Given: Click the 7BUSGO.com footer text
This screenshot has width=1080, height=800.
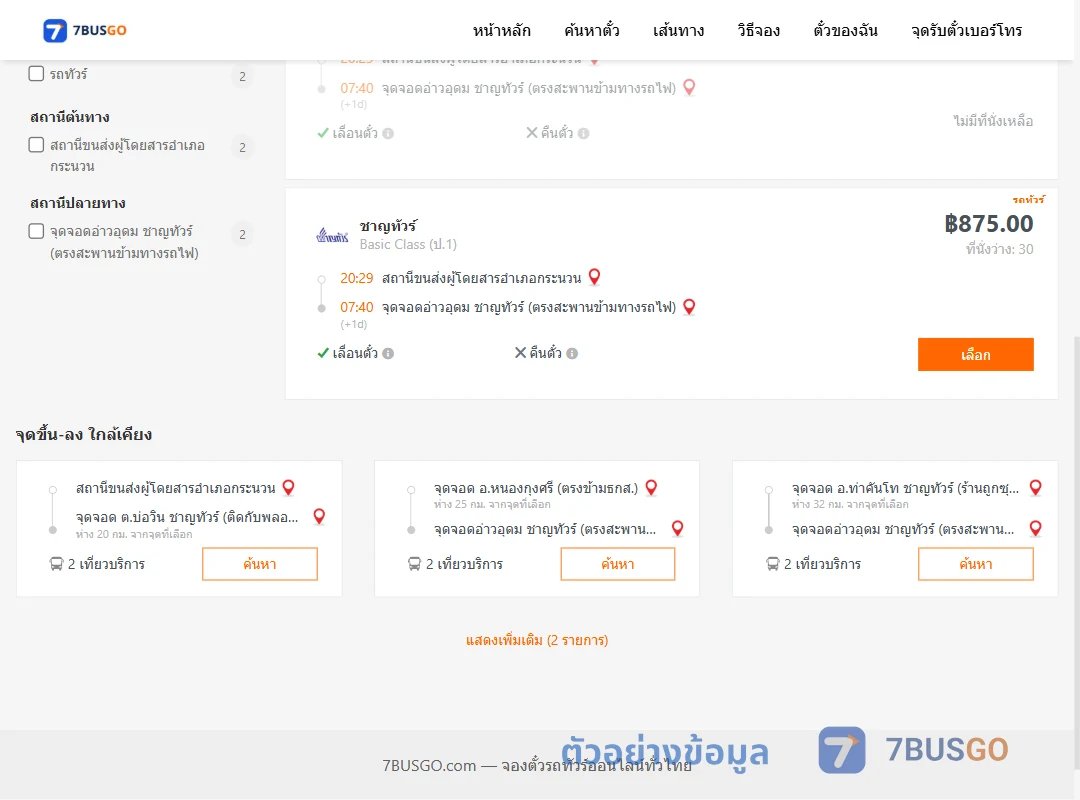Looking at the screenshot, I should (x=537, y=766).
